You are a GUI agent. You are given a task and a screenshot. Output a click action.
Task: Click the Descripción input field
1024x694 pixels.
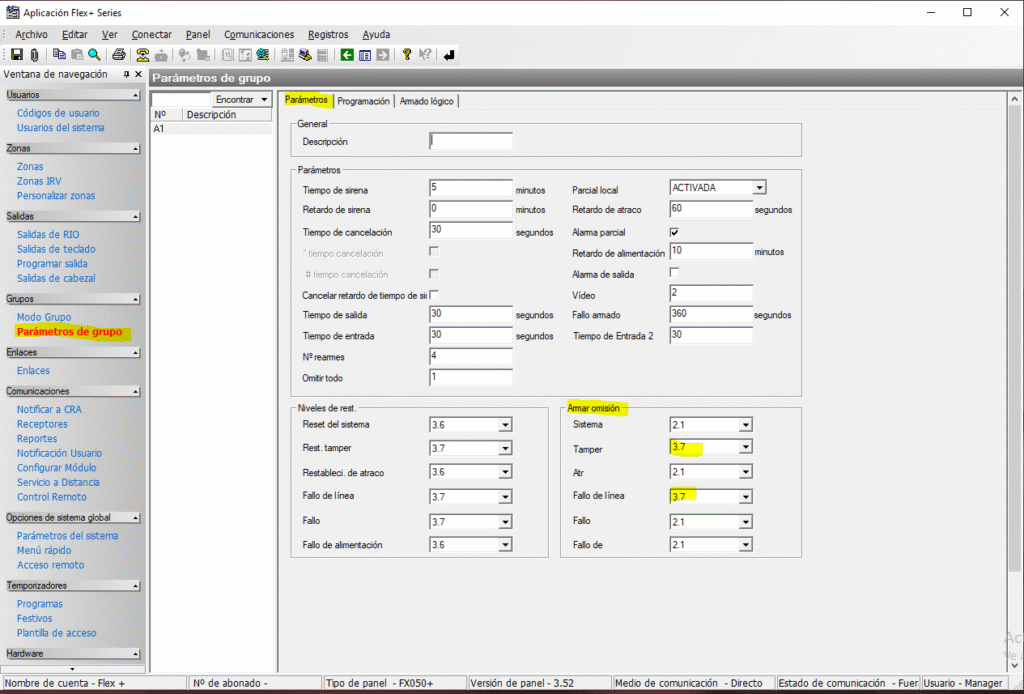pos(471,141)
